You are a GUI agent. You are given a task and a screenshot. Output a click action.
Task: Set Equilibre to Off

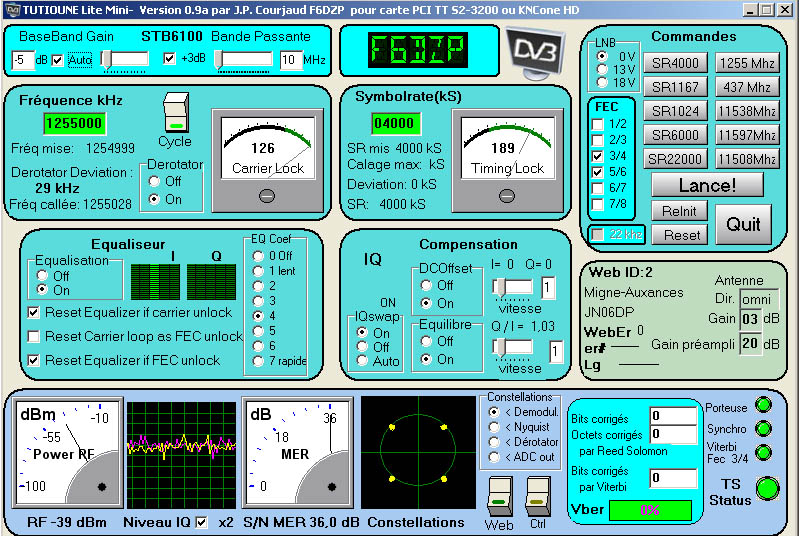coord(426,341)
